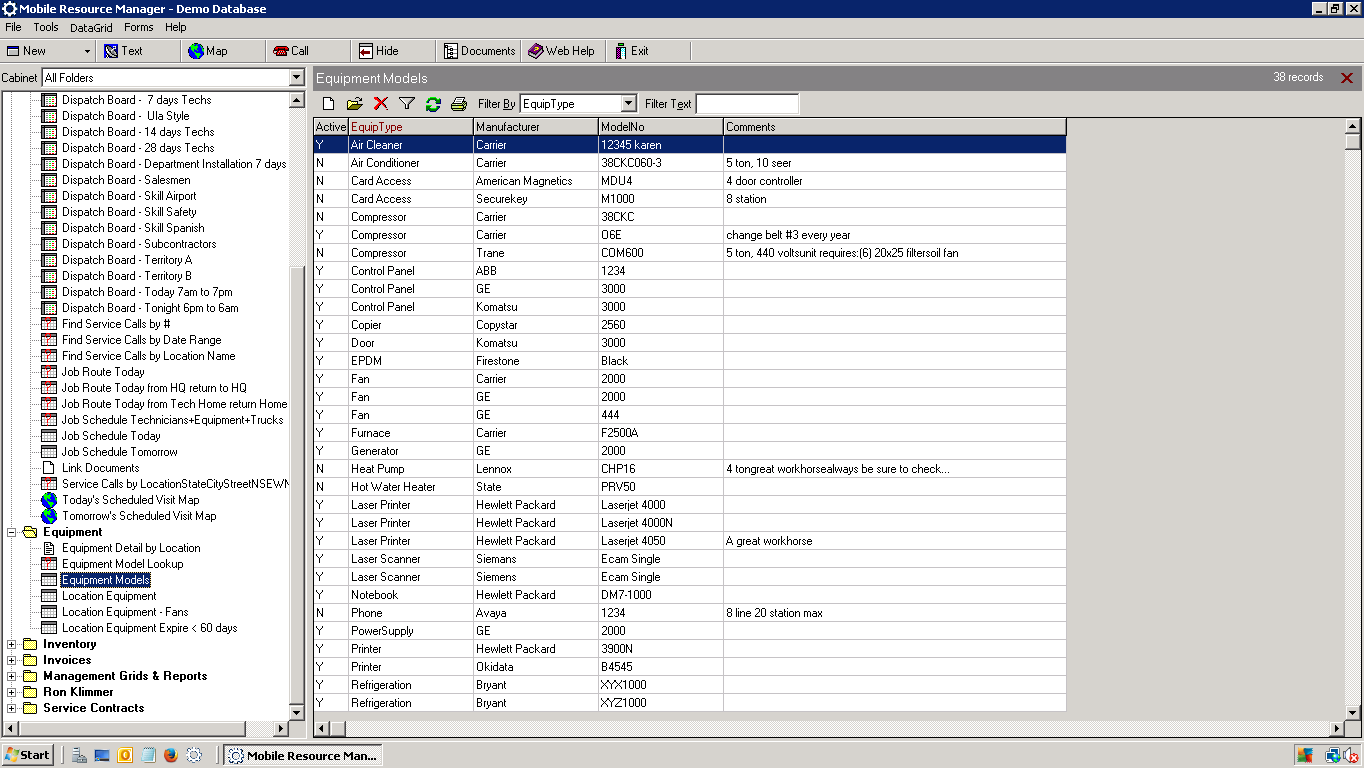The image size is (1364, 768).
Task: Click the Active column header
Action: click(x=330, y=127)
